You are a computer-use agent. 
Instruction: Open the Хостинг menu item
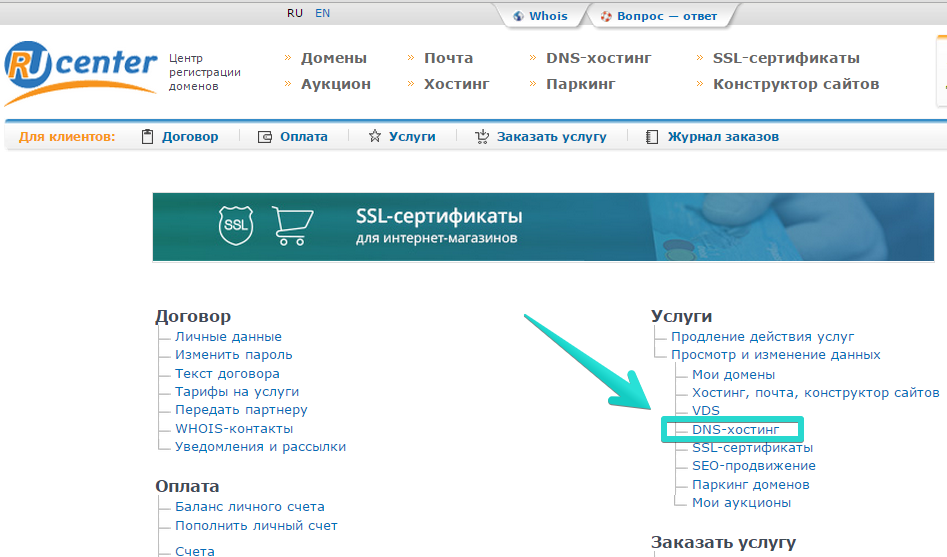click(x=457, y=84)
